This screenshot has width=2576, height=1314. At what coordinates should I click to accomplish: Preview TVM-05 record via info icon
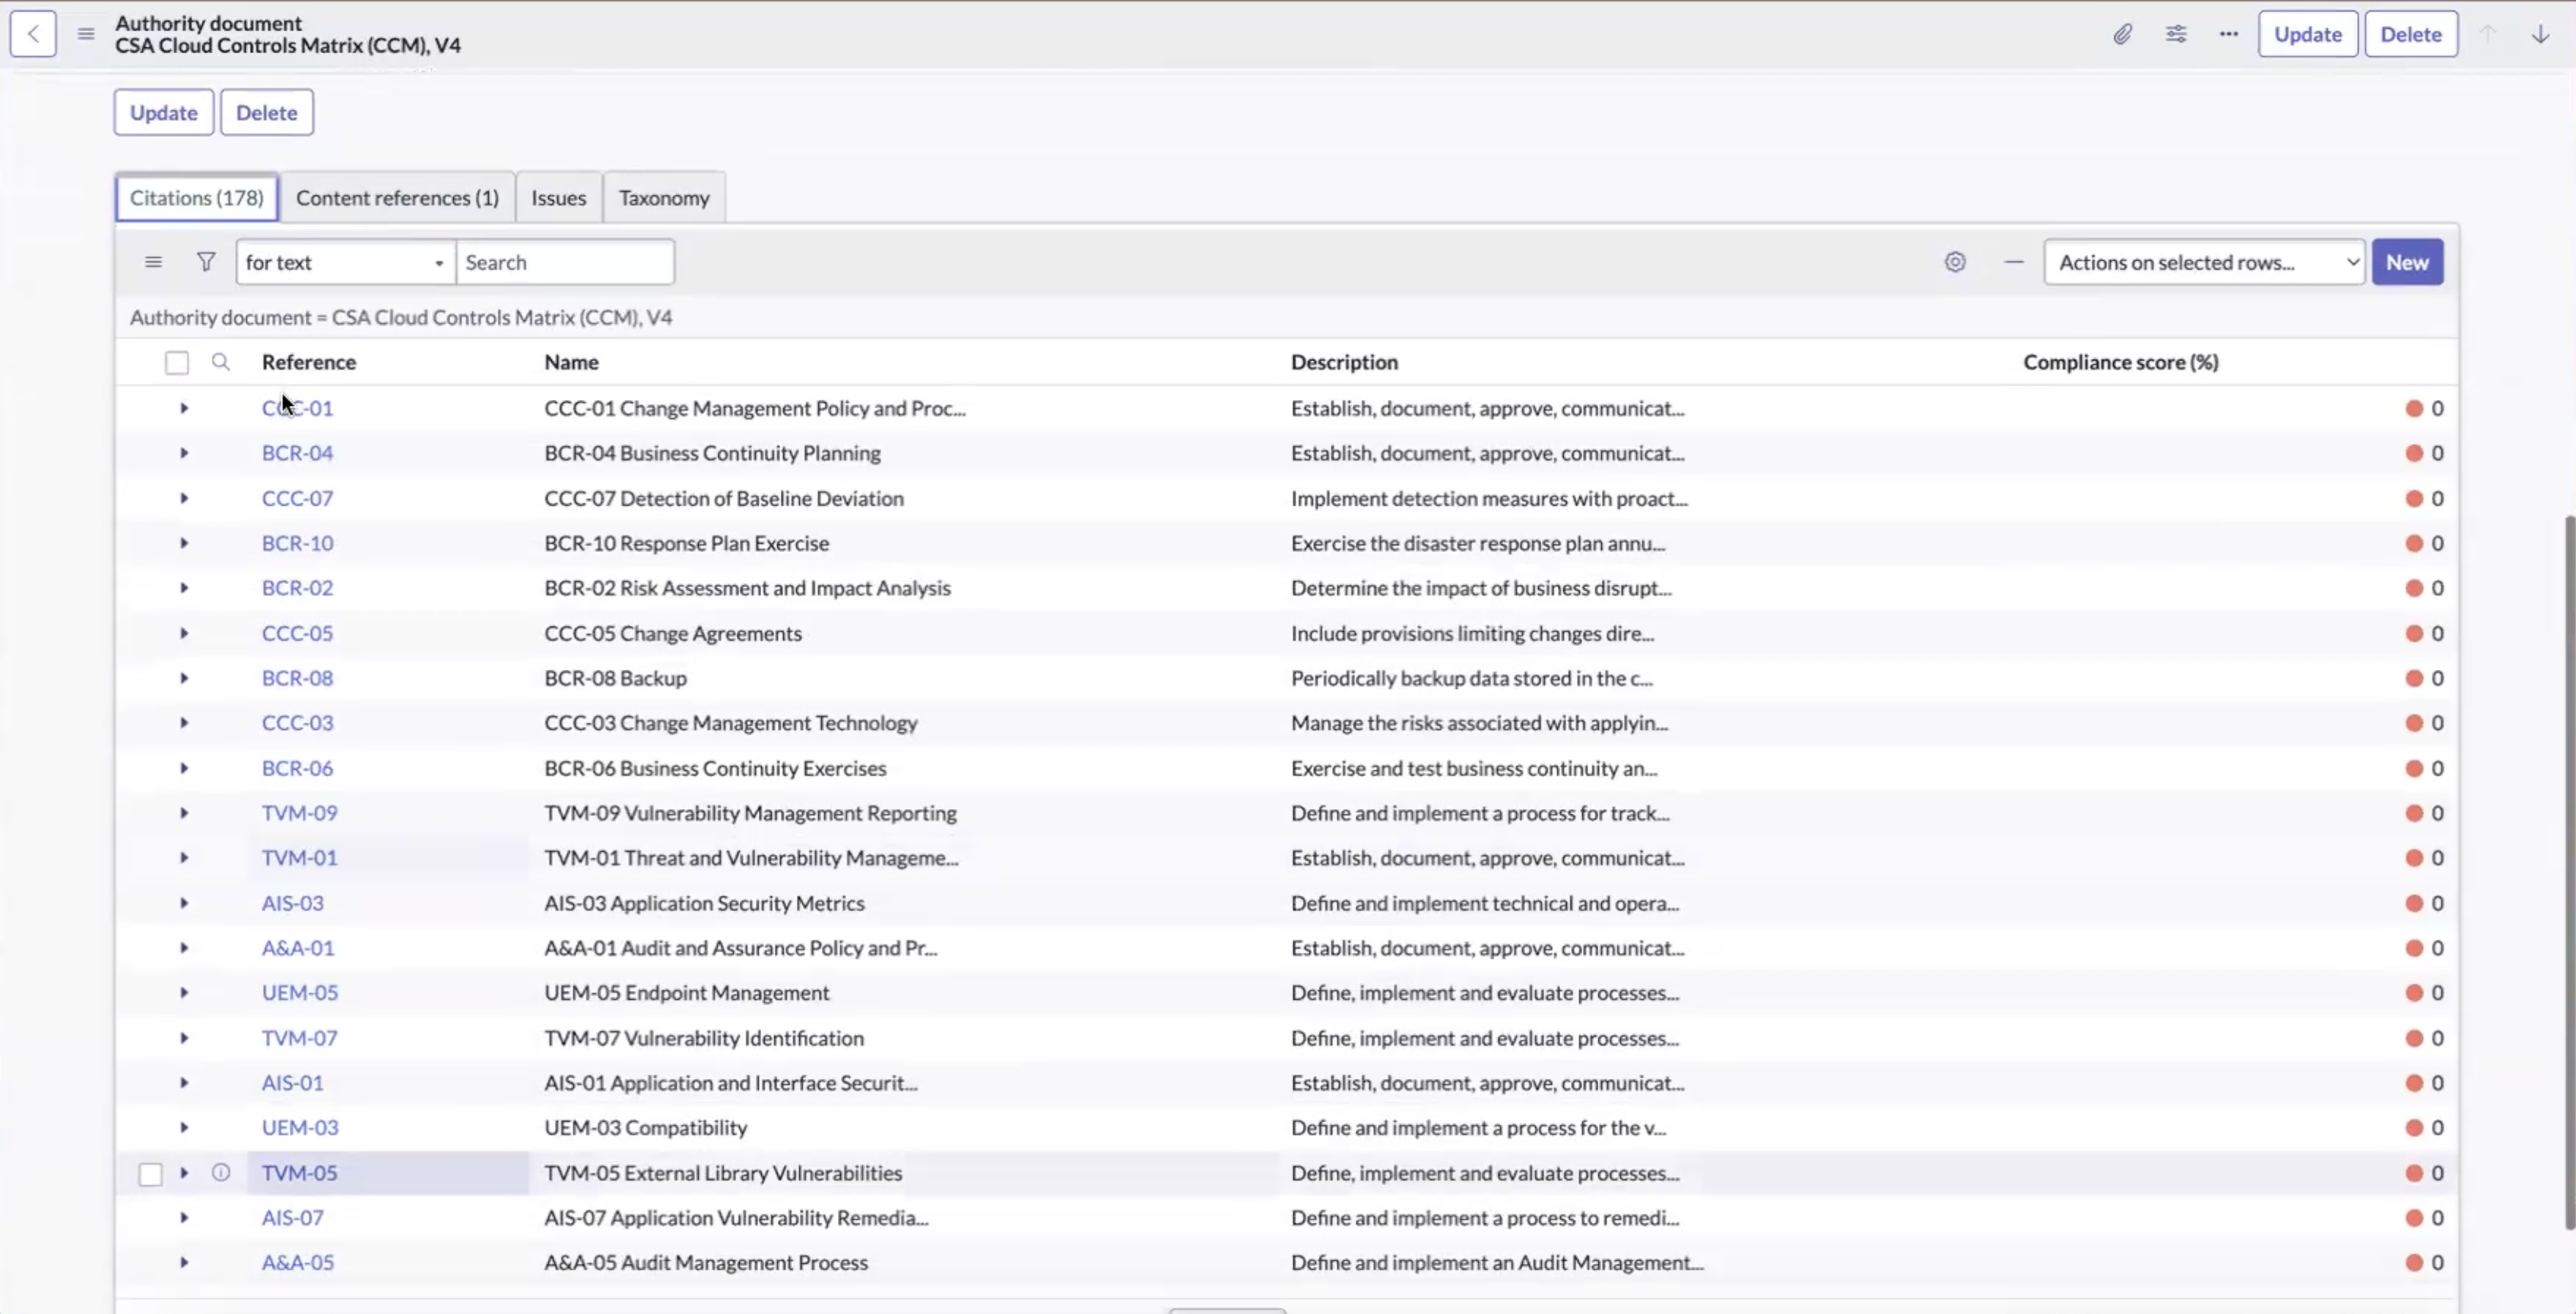tap(221, 1173)
